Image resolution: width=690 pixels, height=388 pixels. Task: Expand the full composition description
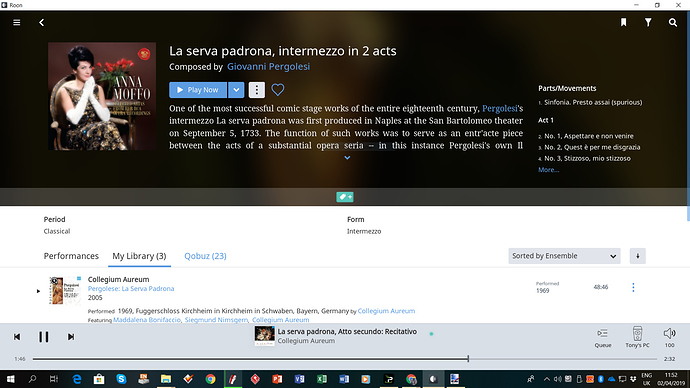pos(347,157)
